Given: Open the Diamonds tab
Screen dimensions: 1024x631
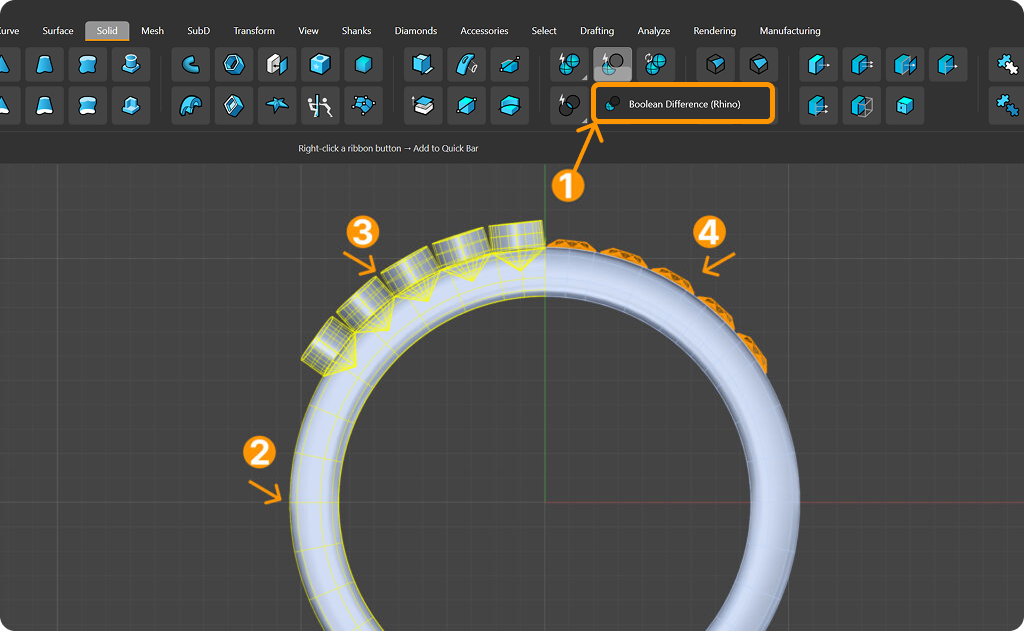Looking at the screenshot, I should point(415,31).
